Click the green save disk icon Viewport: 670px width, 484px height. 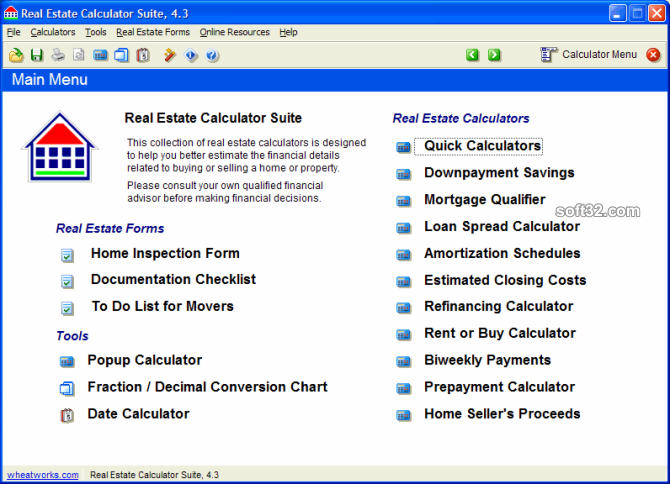pyautogui.click(x=37, y=55)
